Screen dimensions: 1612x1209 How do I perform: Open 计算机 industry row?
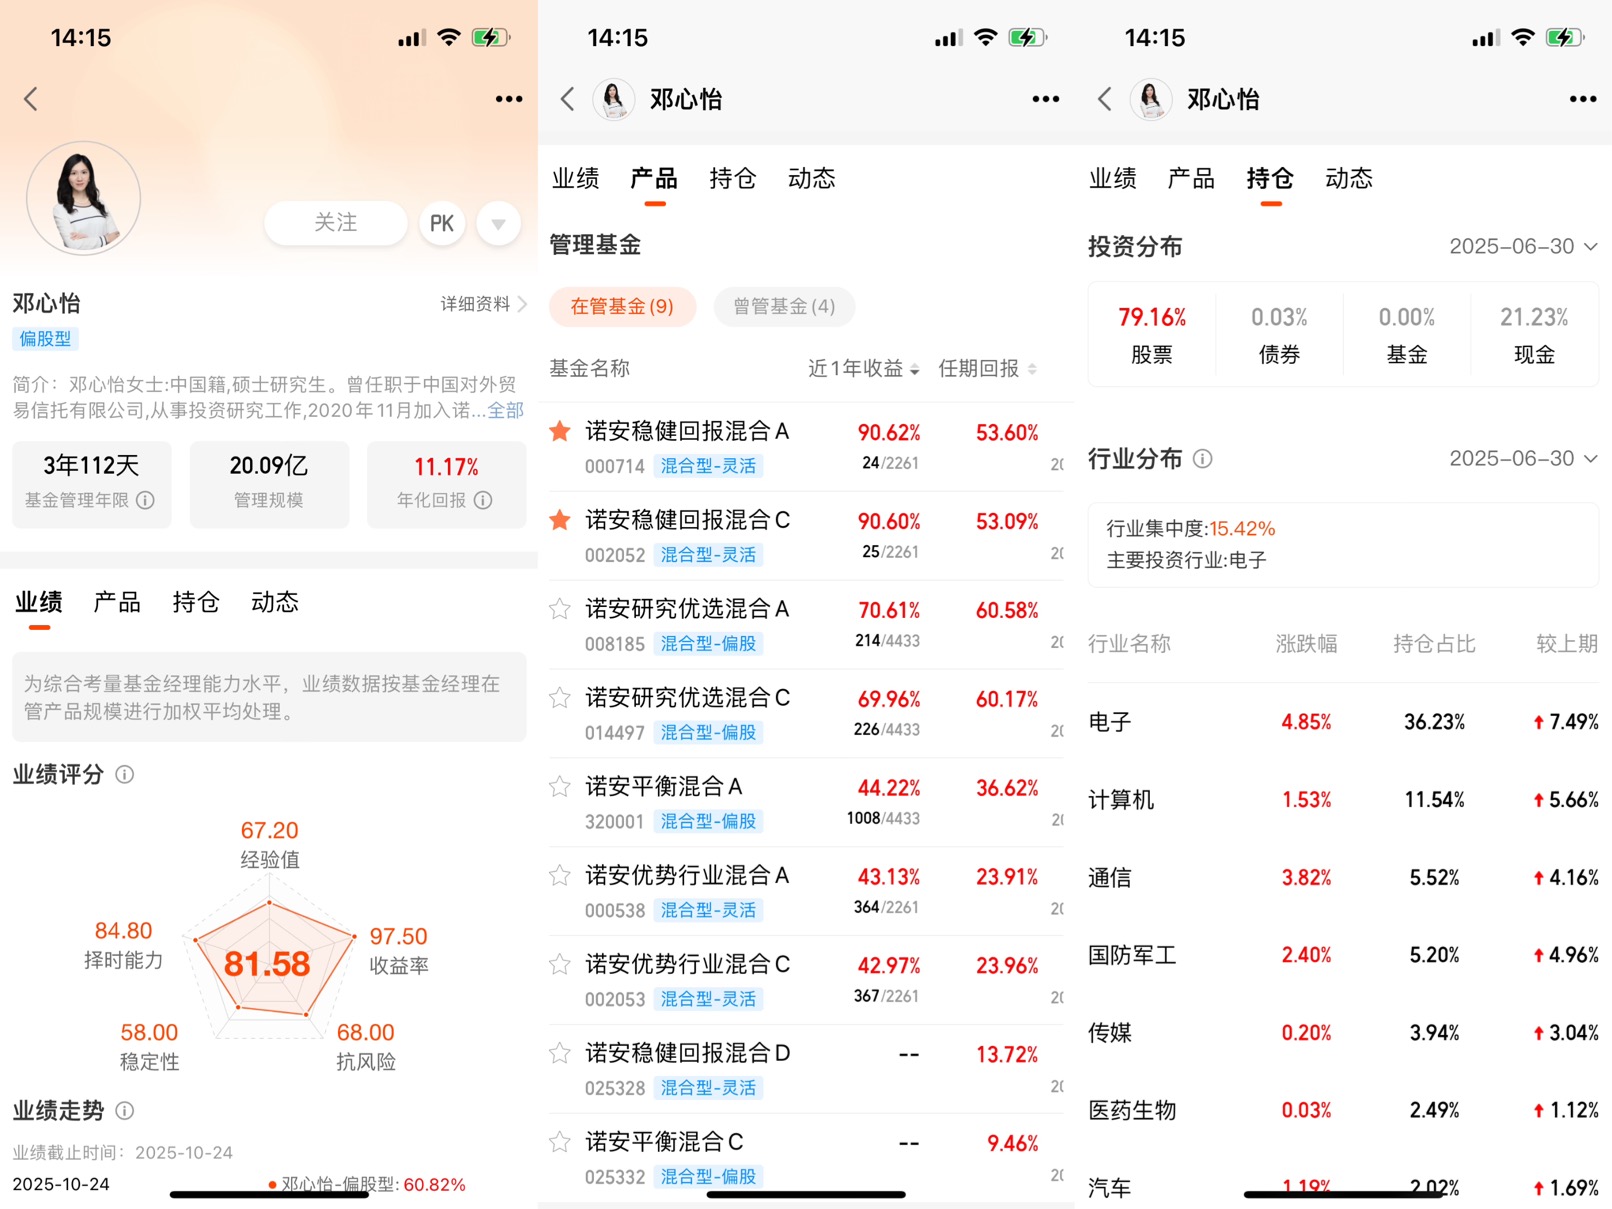[x=1343, y=800]
